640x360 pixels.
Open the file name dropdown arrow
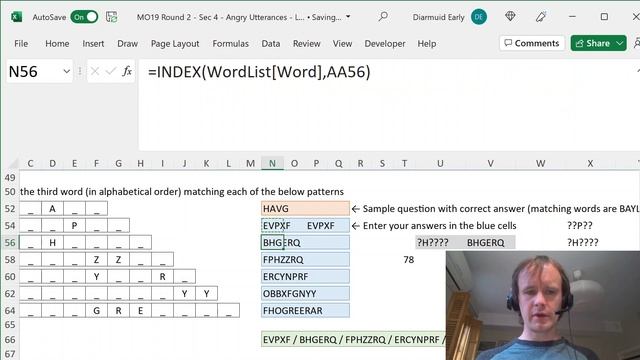click(348, 17)
